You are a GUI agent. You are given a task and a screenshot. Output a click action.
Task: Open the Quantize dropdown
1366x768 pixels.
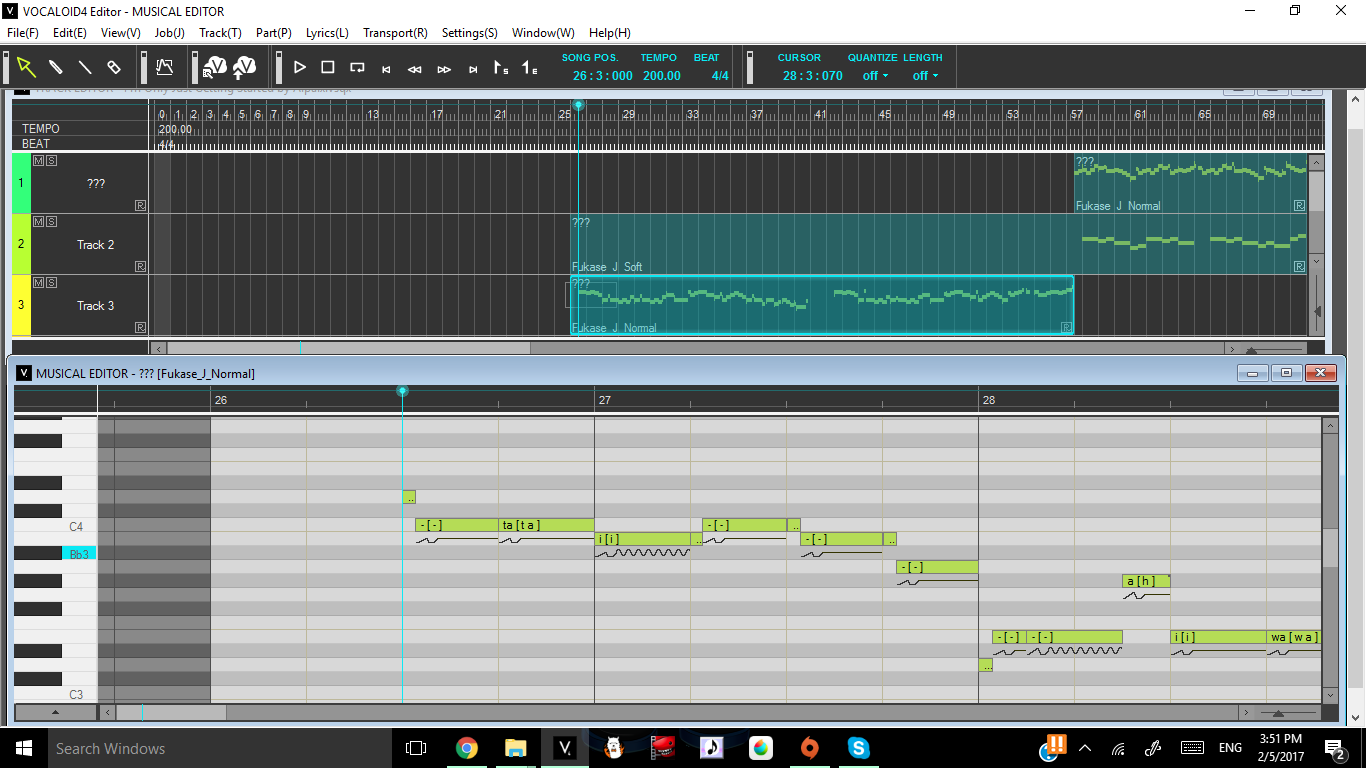click(x=875, y=76)
